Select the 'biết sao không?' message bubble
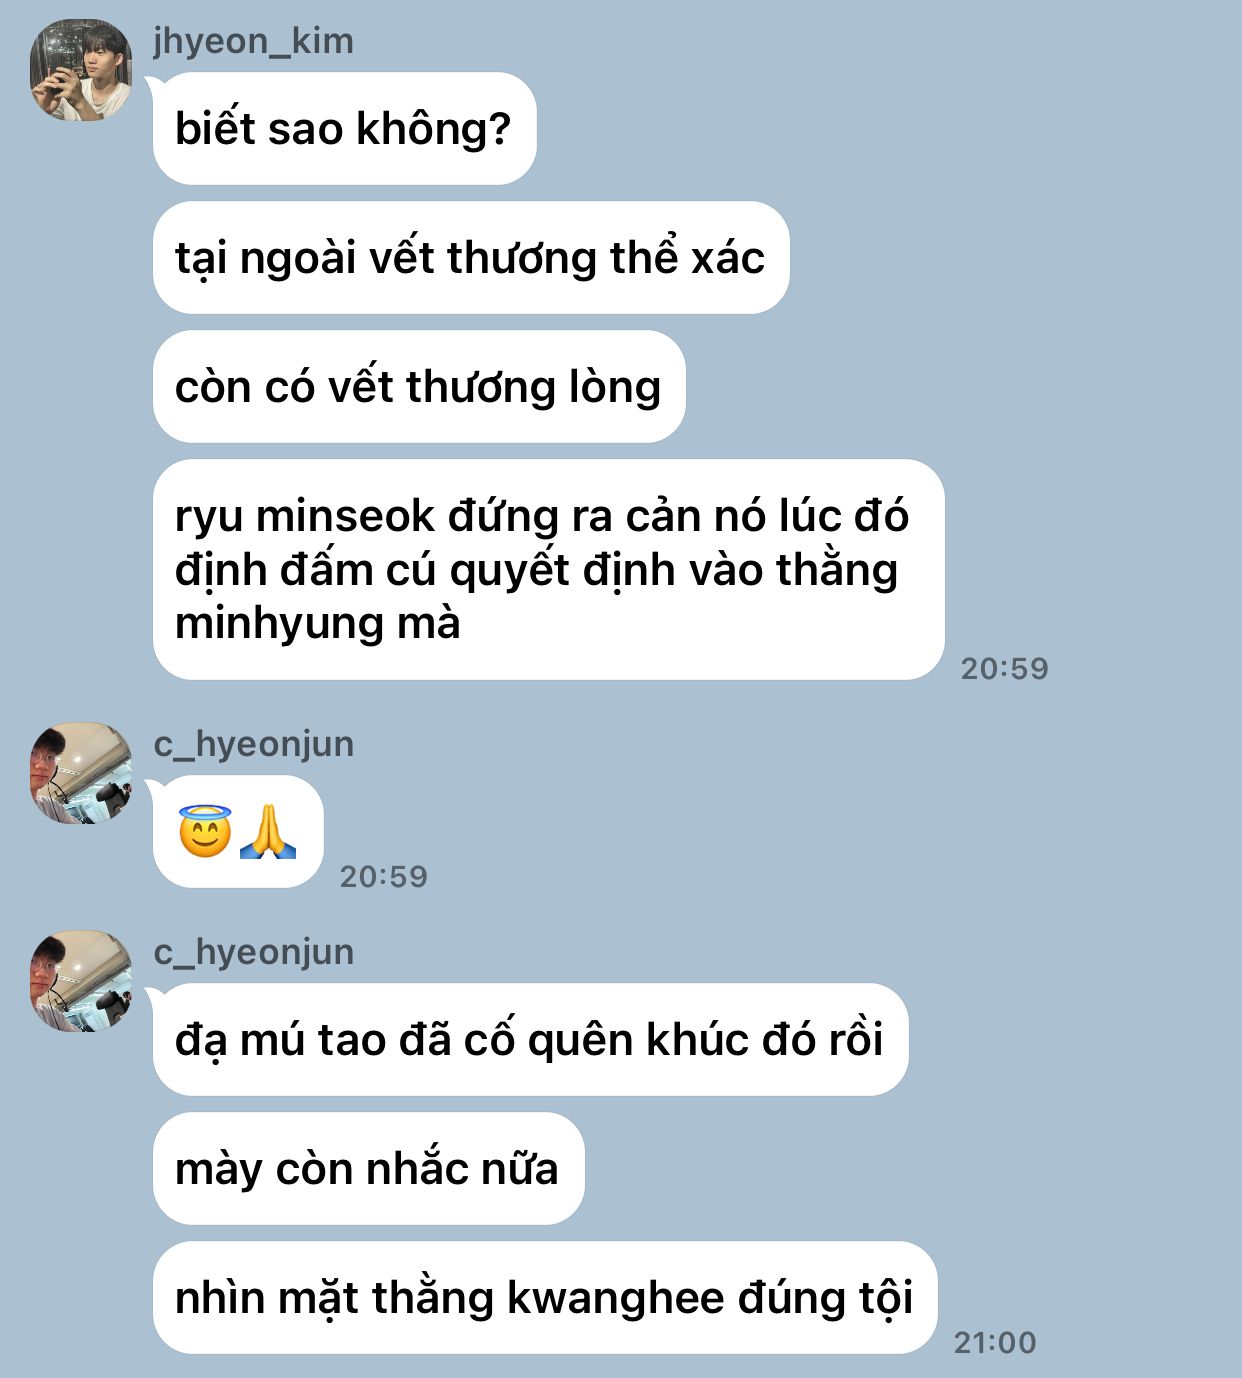1242x1378 pixels. pyautogui.click(x=344, y=128)
